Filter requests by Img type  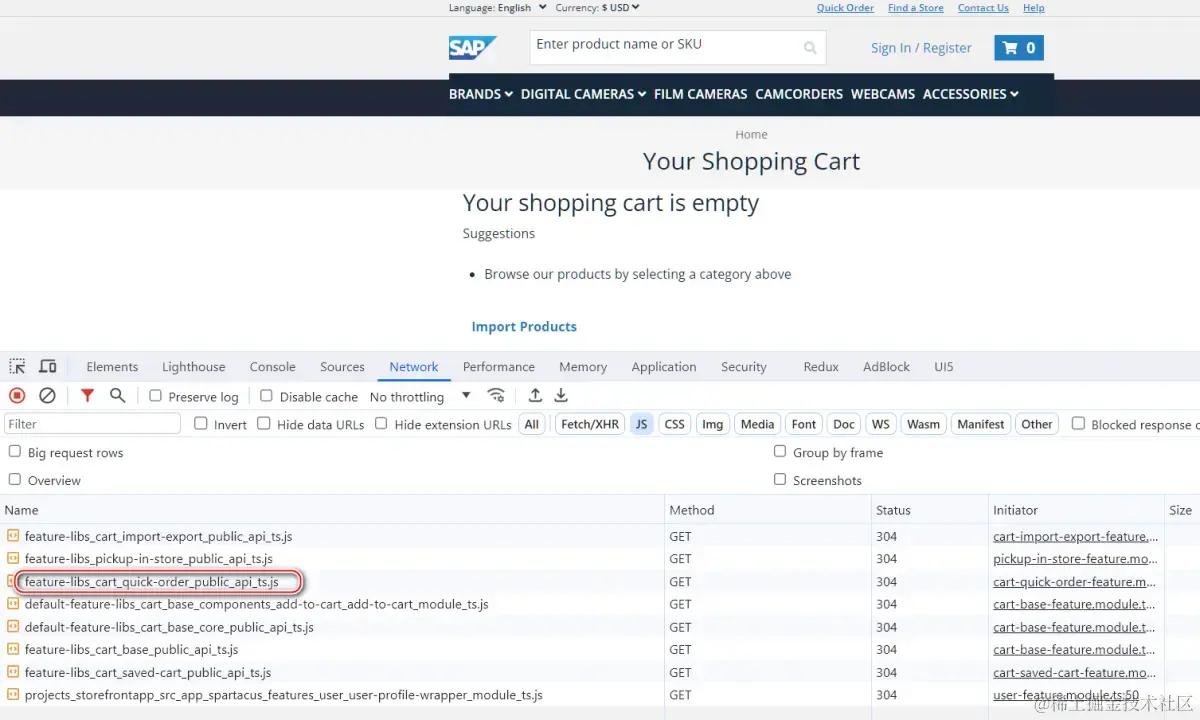point(713,424)
